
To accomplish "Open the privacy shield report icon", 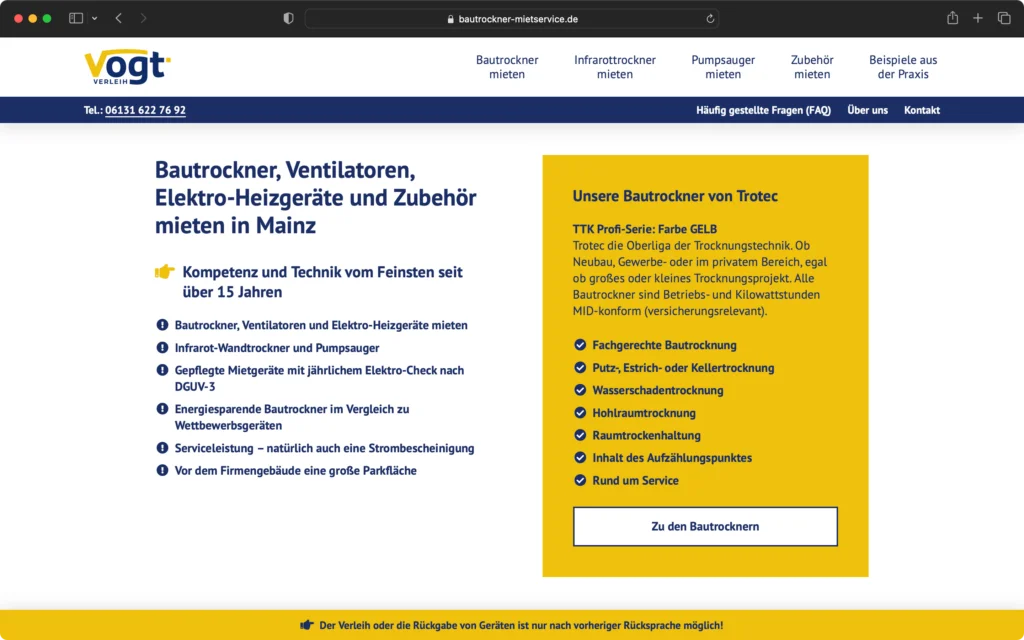I will coord(288,18).
